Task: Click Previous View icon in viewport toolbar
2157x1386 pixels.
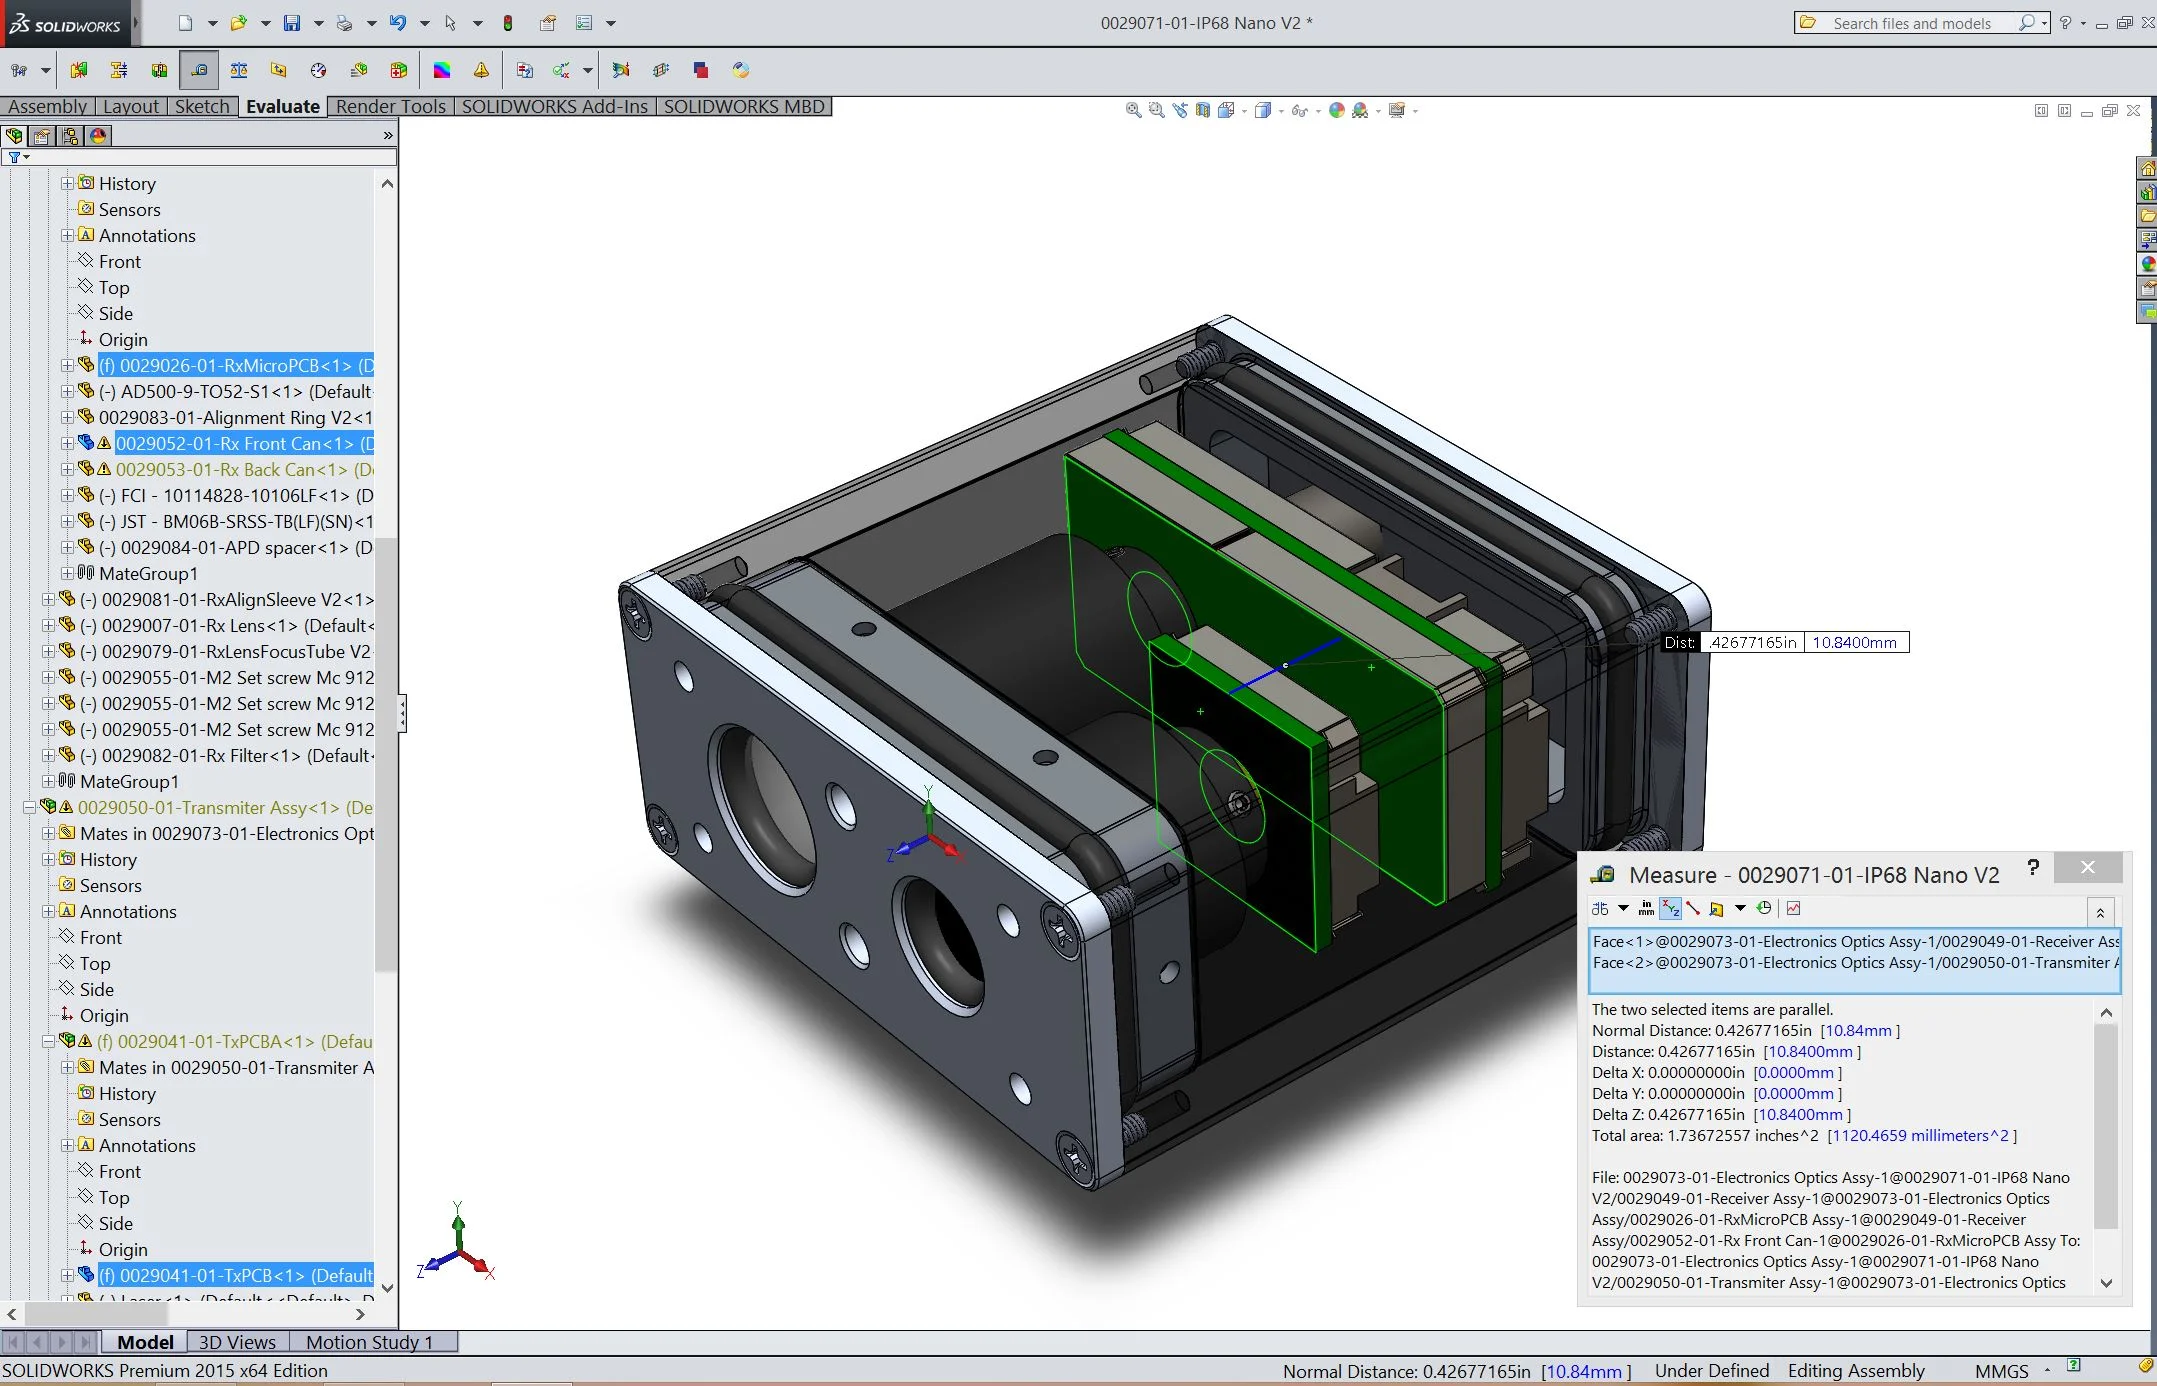Action: tap(1180, 110)
